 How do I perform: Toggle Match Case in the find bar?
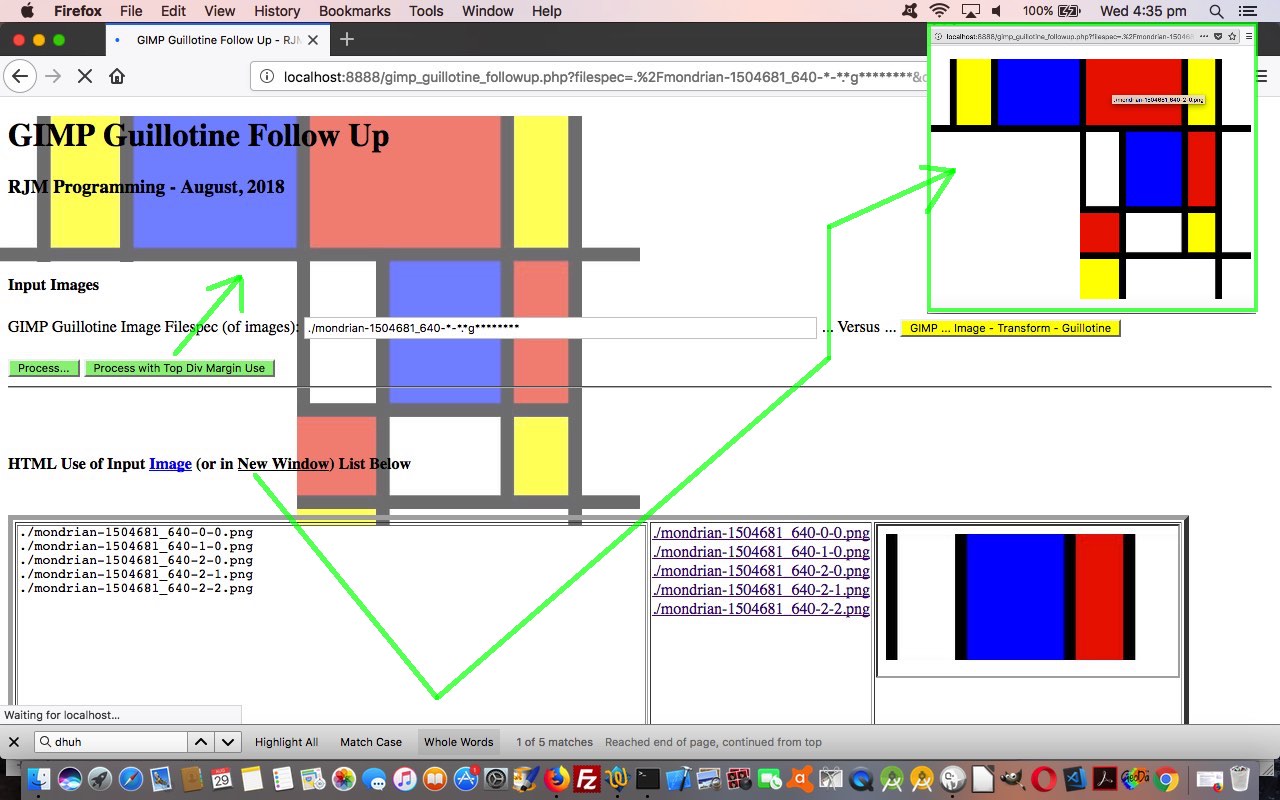(x=371, y=742)
